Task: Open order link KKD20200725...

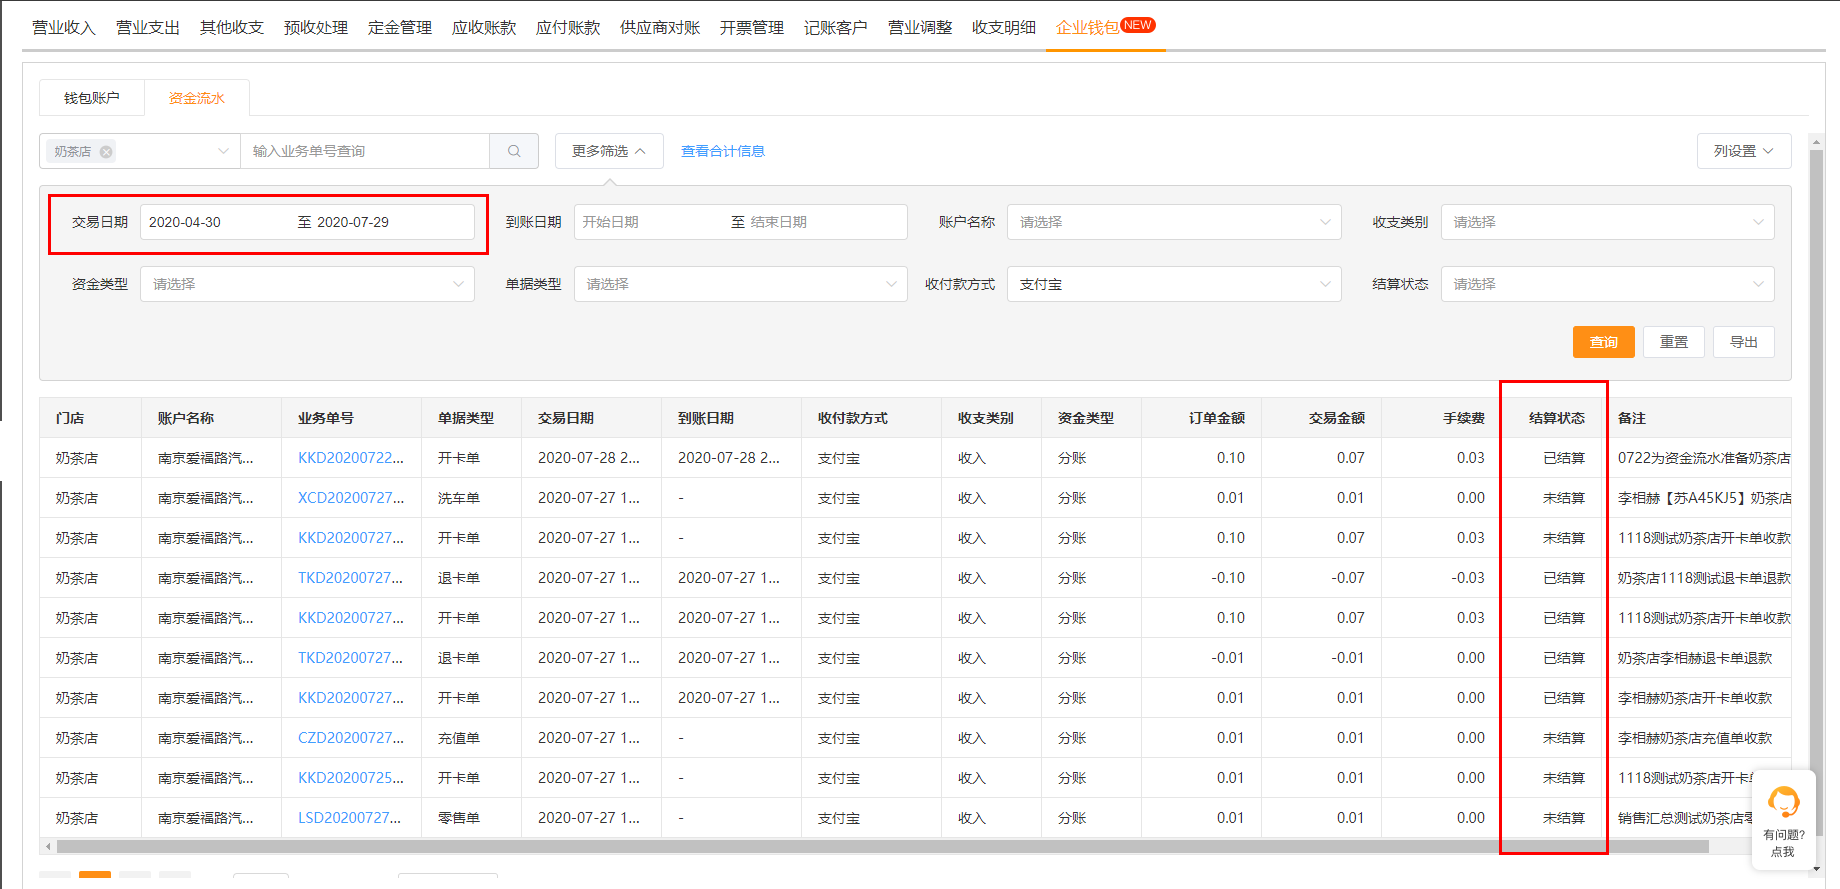Action: coord(351,778)
